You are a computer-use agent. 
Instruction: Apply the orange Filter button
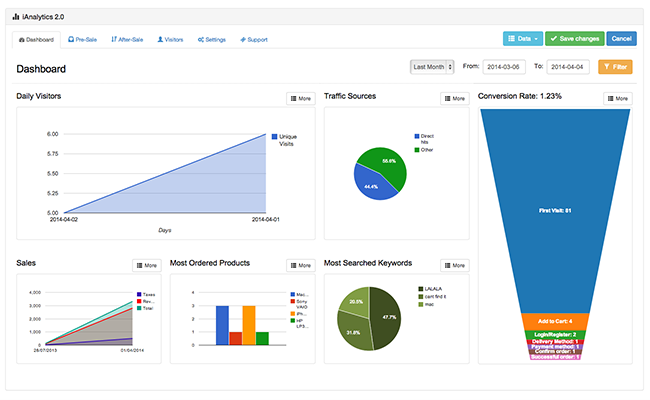[x=615, y=67]
